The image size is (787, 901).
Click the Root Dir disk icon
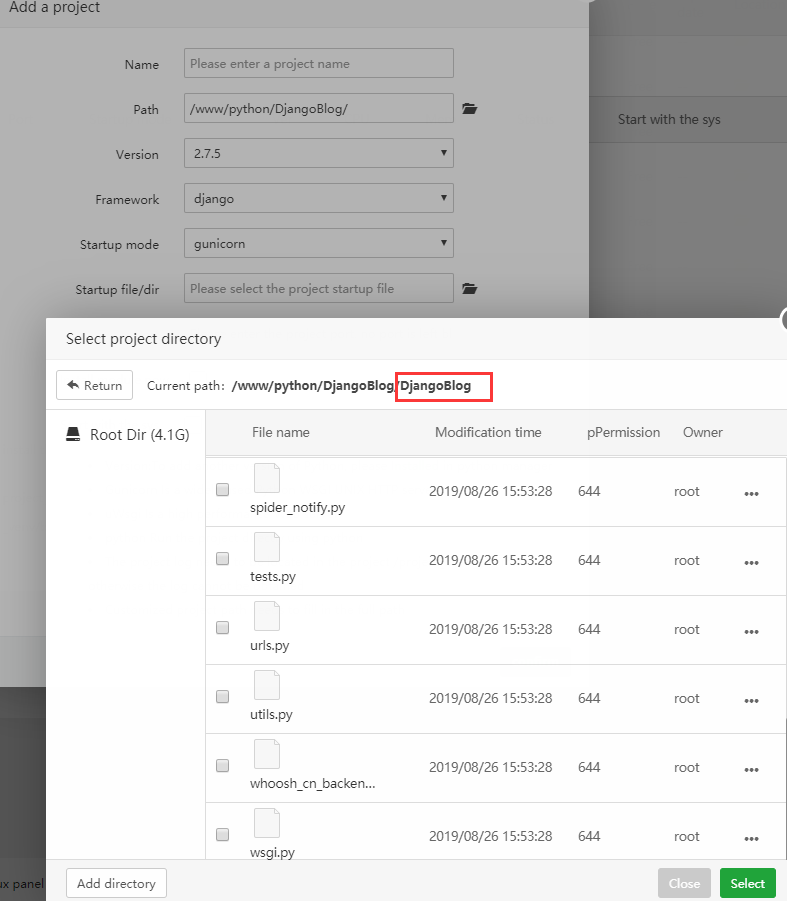click(73, 435)
